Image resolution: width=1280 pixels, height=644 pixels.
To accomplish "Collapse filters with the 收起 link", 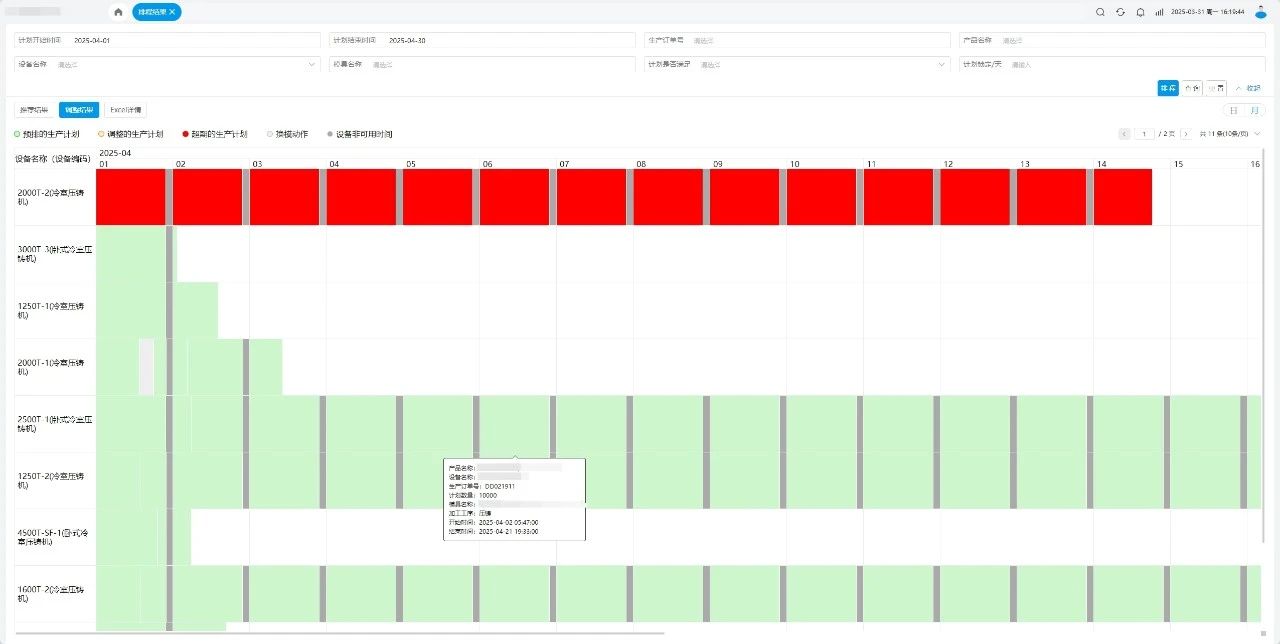I will coord(1247,88).
